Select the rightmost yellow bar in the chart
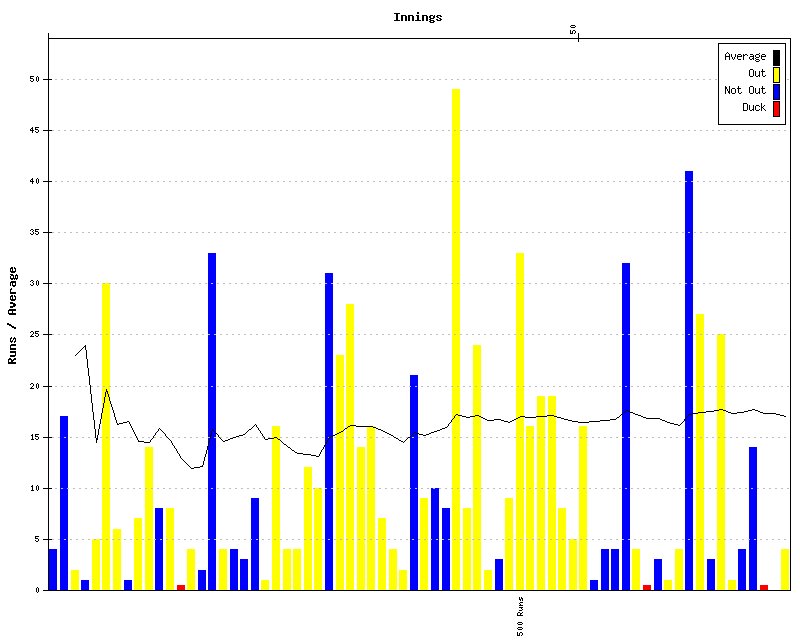Viewport: 800px width, 640px height. (x=785, y=570)
